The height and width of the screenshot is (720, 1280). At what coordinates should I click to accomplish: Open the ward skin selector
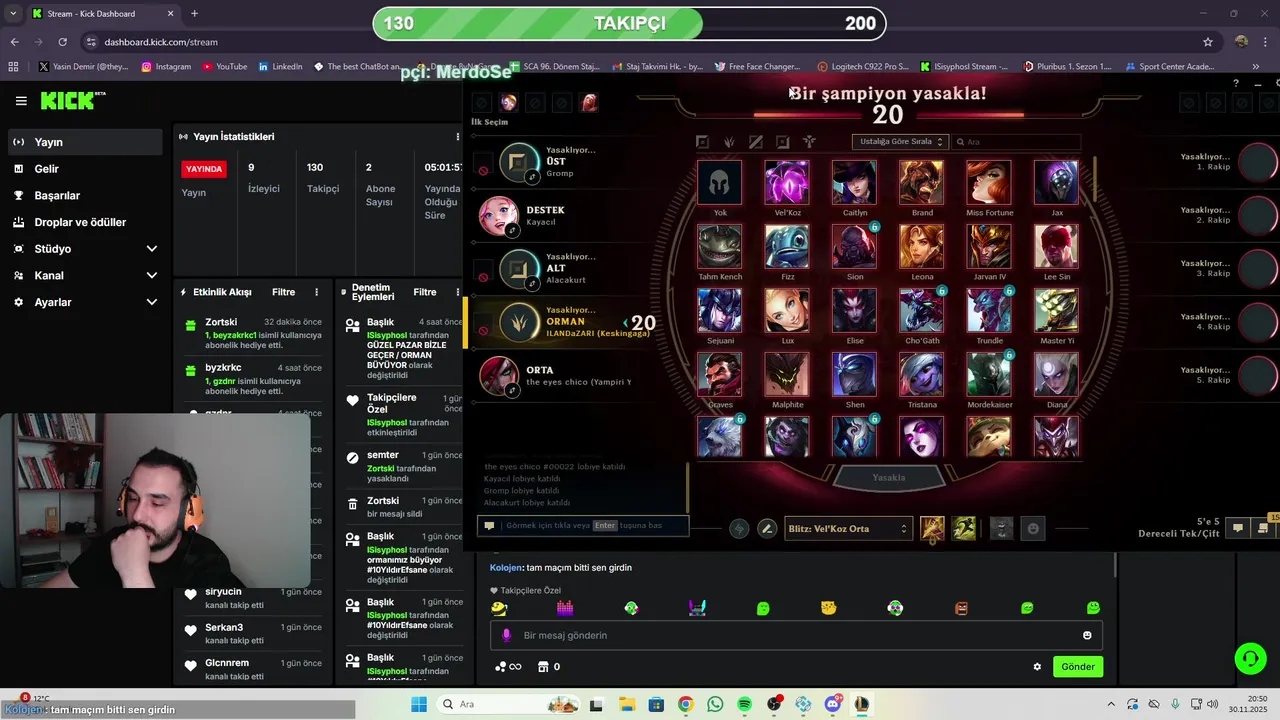click(x=1001, y=529)
